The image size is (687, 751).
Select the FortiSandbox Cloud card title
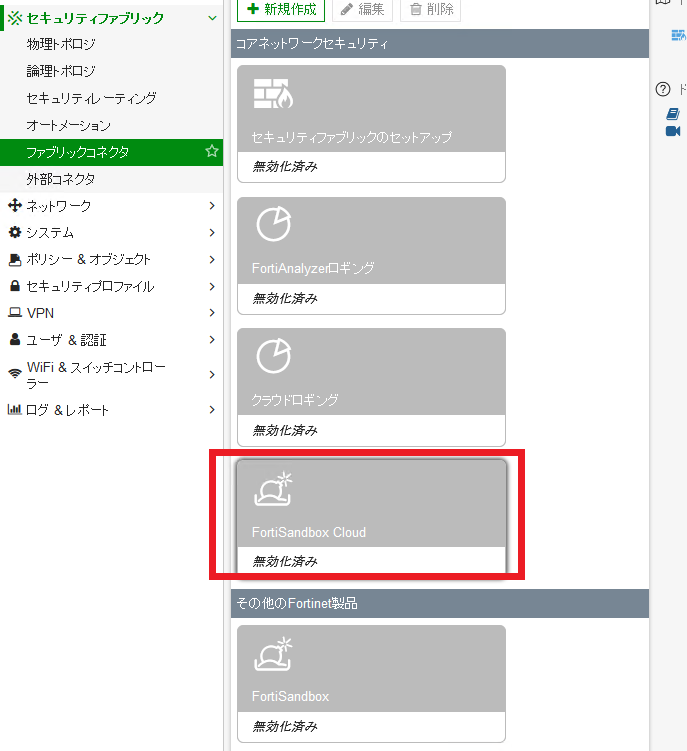tap(309, 532)
